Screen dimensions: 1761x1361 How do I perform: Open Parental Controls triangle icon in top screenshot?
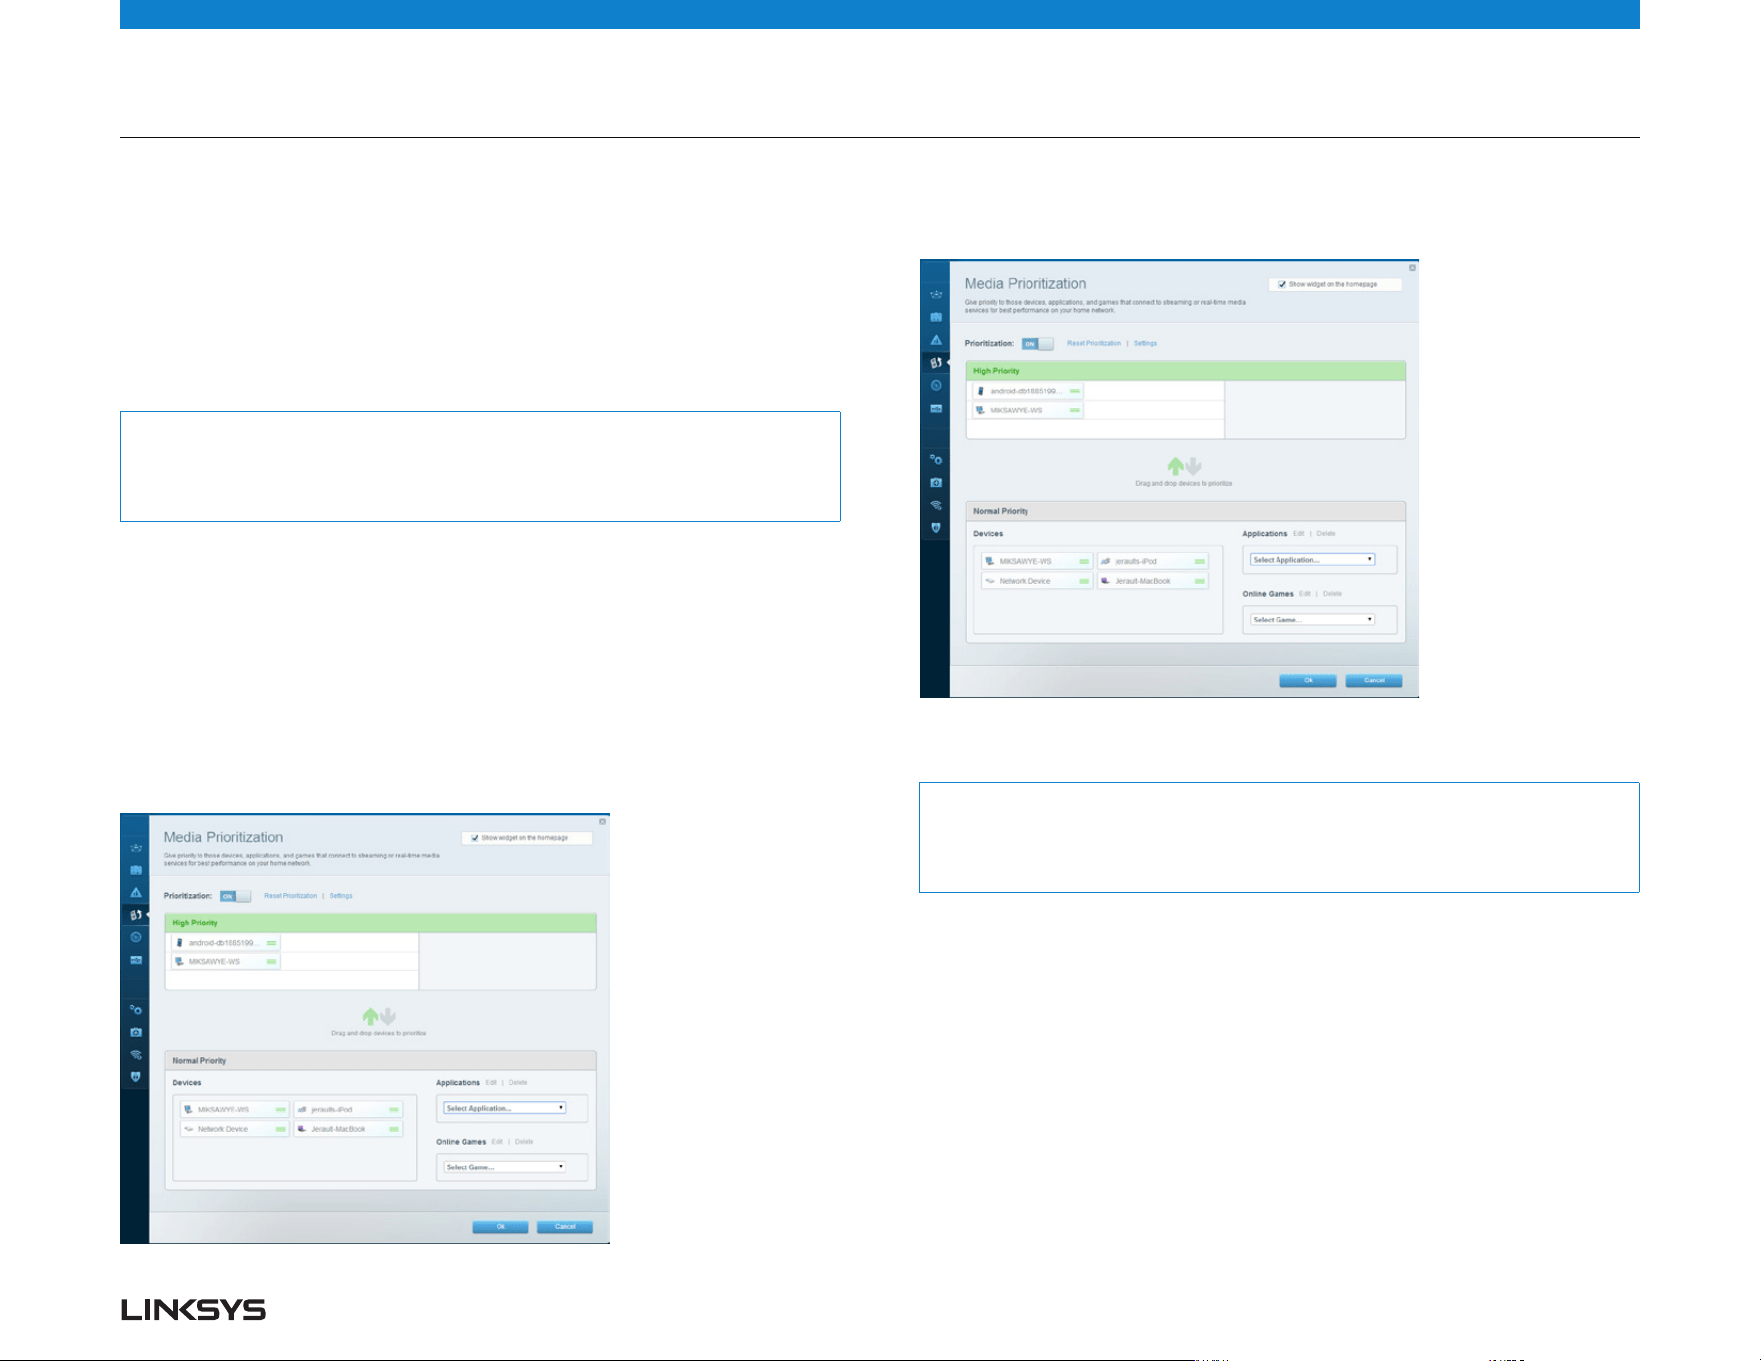point(936,340)
